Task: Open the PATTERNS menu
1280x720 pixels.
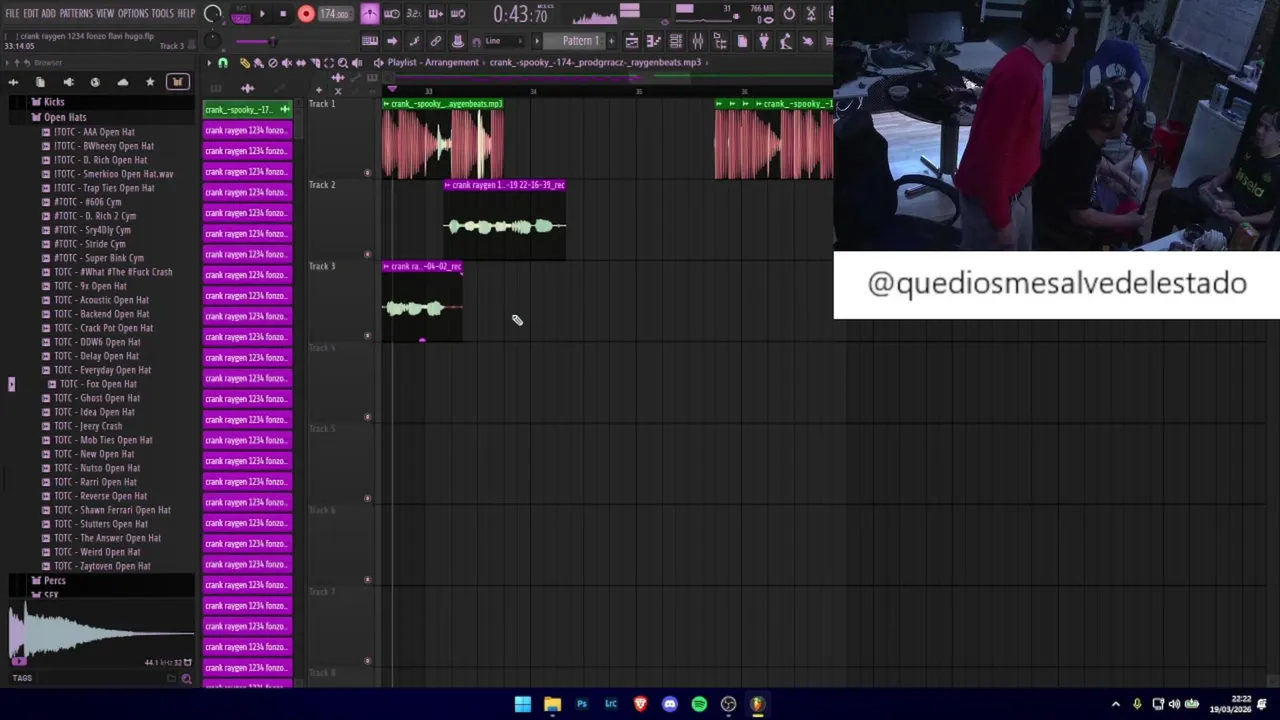Action: click(x=76, y=14)
